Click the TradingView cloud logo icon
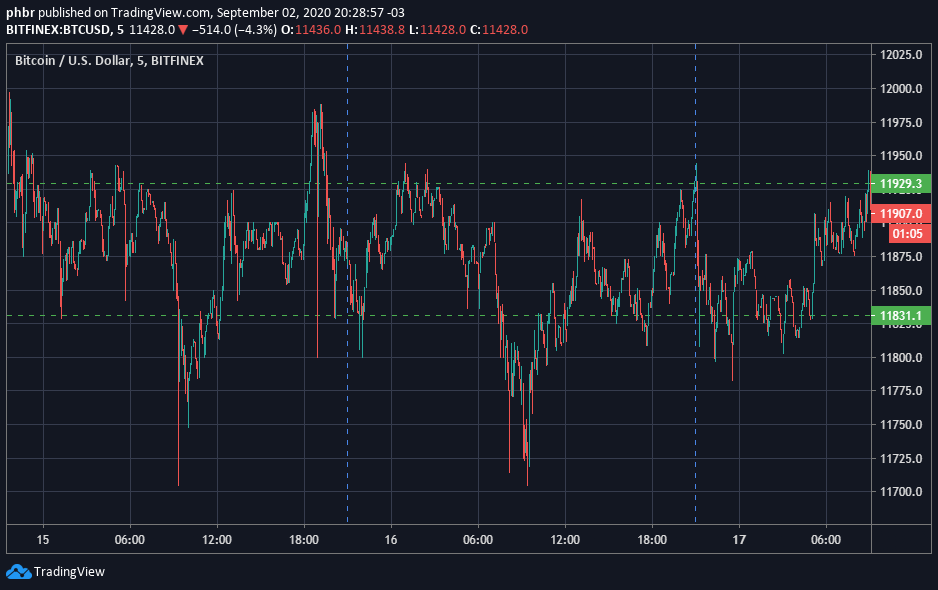The height and width of the screenshot is (590, 938). [x=18, y=571]
